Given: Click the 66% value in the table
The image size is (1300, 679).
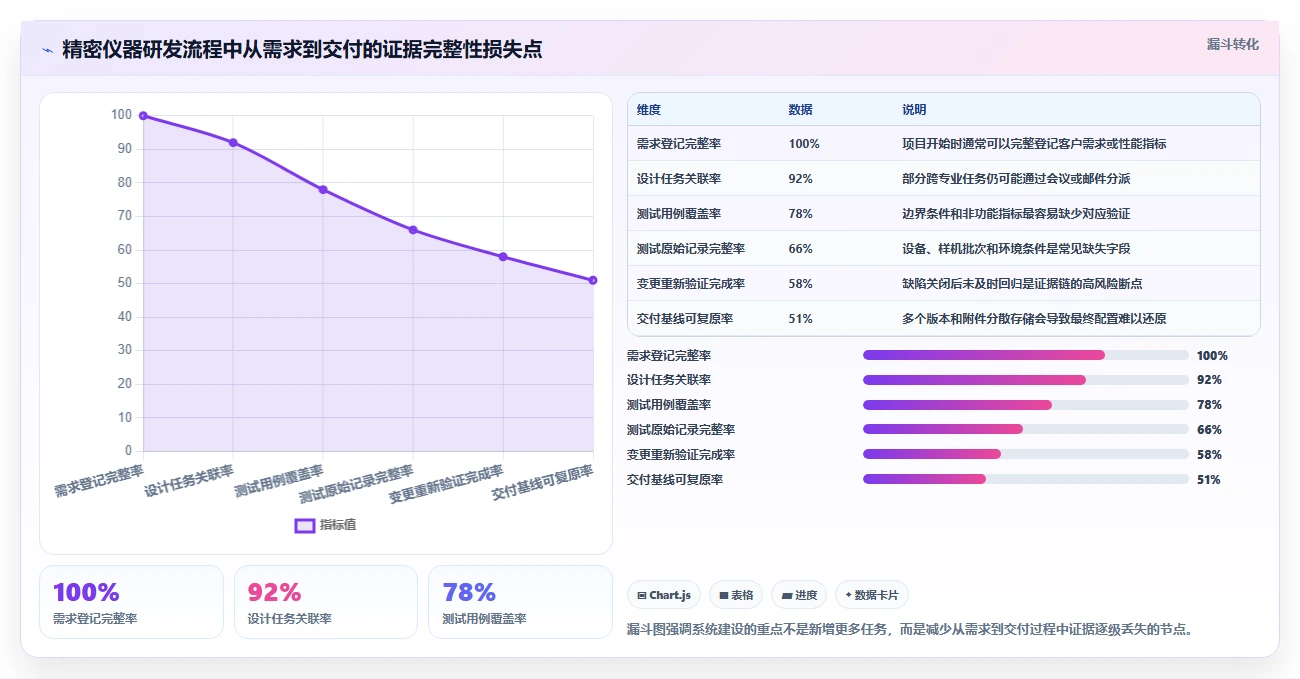Looking at the screenshot, I should (x=800, y=249).
